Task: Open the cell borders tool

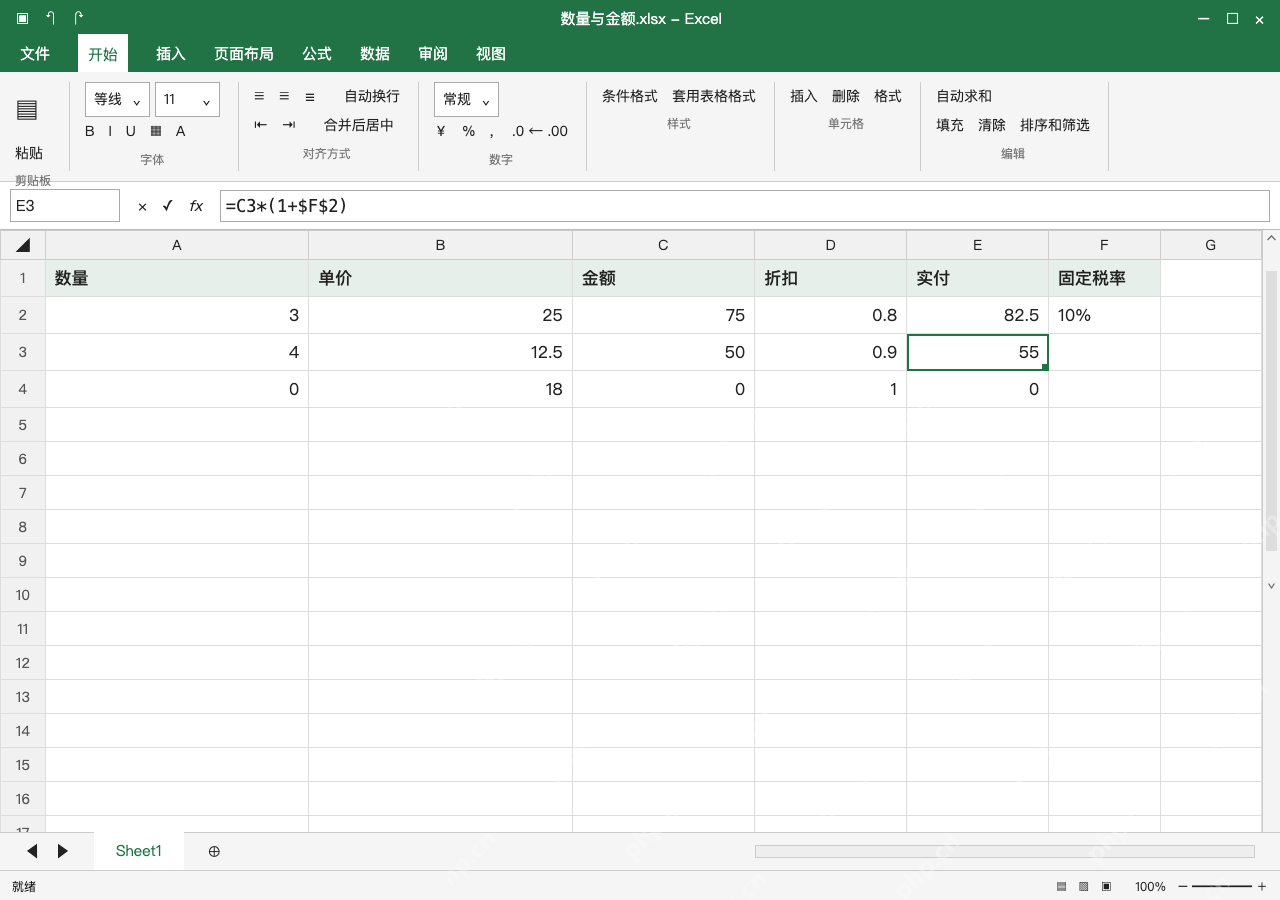Action: (156, 131)
